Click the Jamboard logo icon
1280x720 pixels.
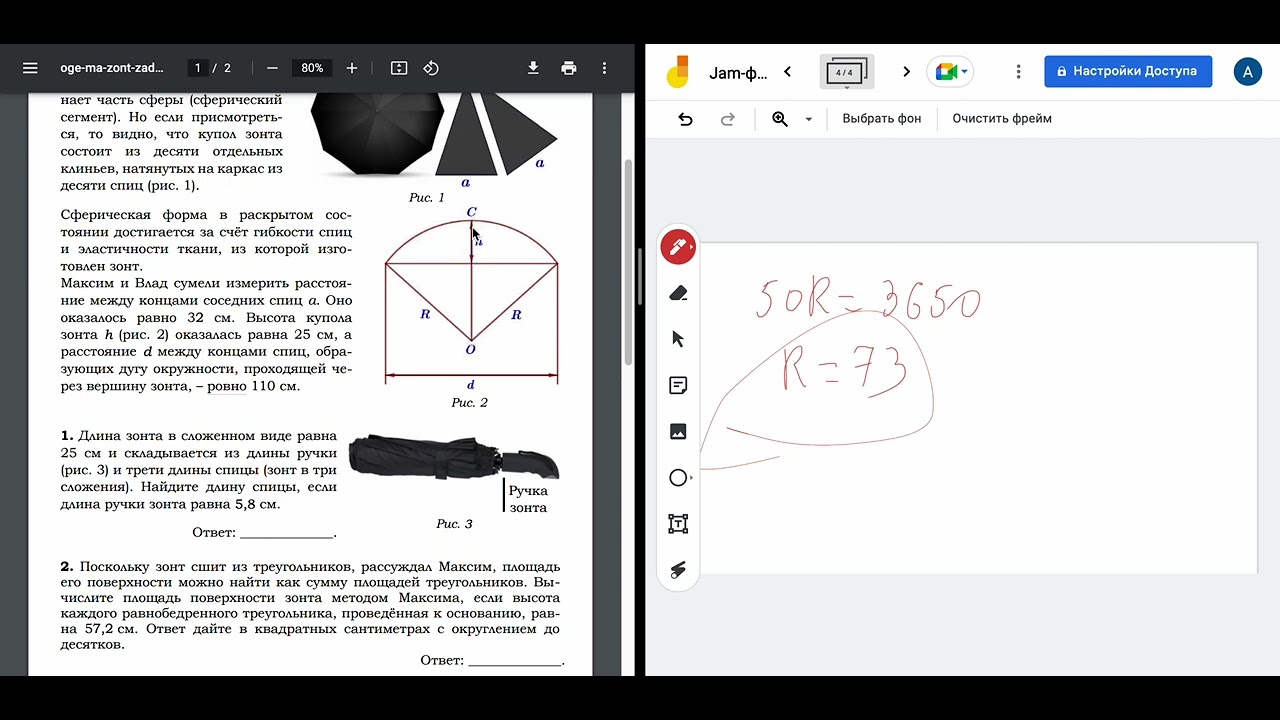[x=679, y=72]
